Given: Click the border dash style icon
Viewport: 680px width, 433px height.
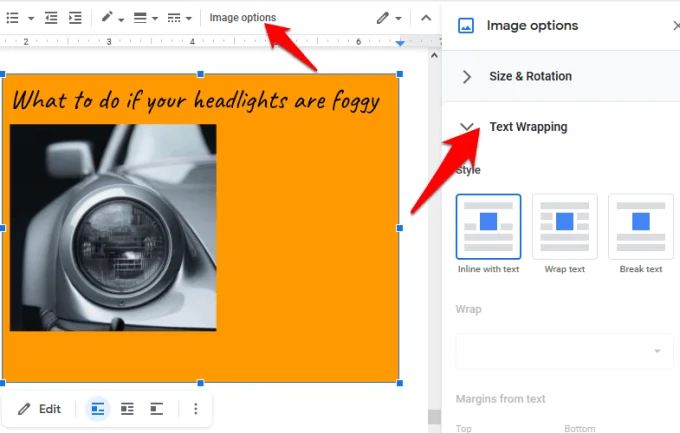Looking at the screenshot, I should [x=174, y=18].
